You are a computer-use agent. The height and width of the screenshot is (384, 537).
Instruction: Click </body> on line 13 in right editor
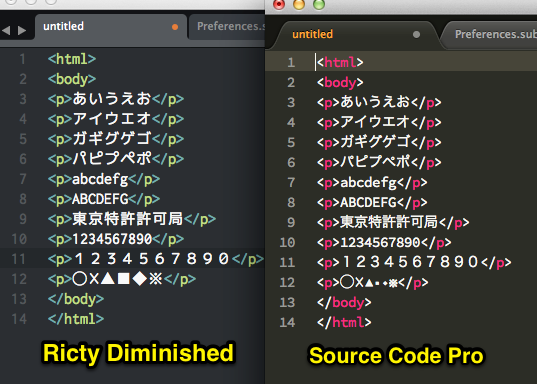[x=344, y=302]
